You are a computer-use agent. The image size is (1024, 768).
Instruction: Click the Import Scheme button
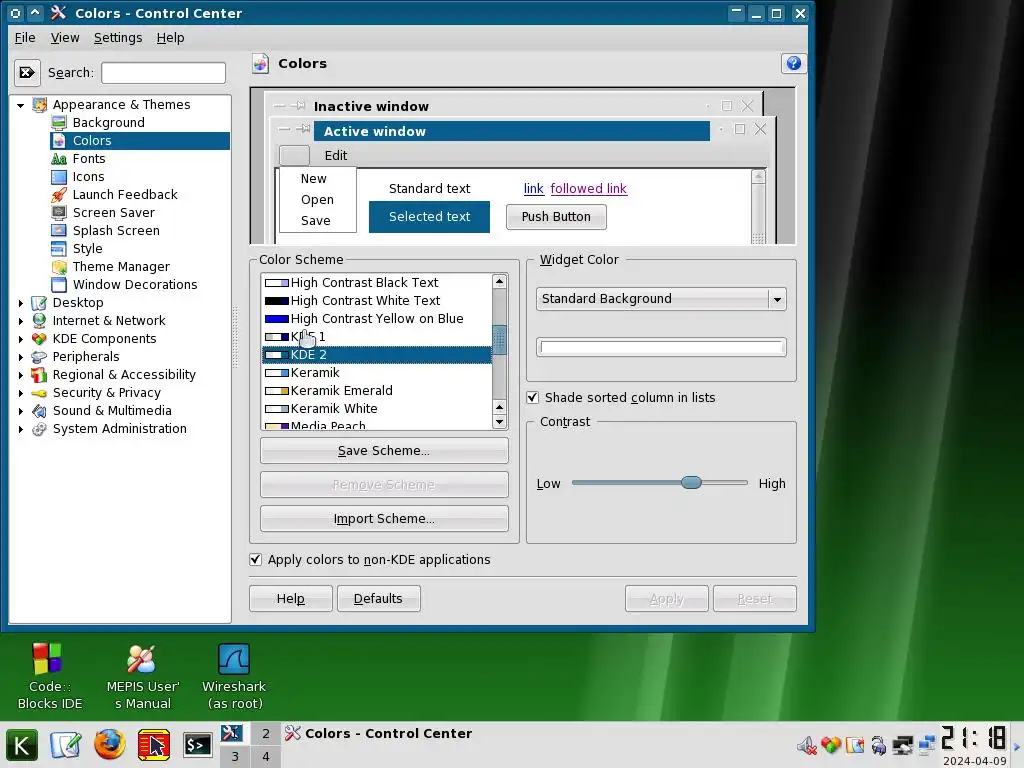[x=384, y=519]
